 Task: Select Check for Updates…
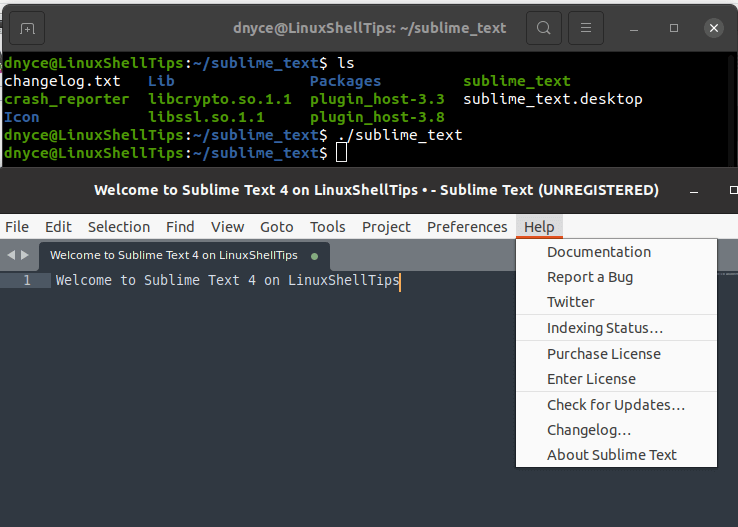[x=617, y=405]
